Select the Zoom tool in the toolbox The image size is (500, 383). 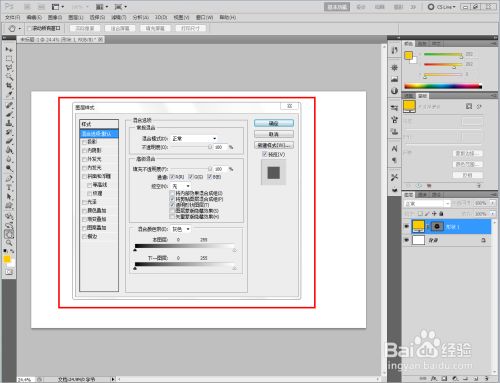point(9,243)
